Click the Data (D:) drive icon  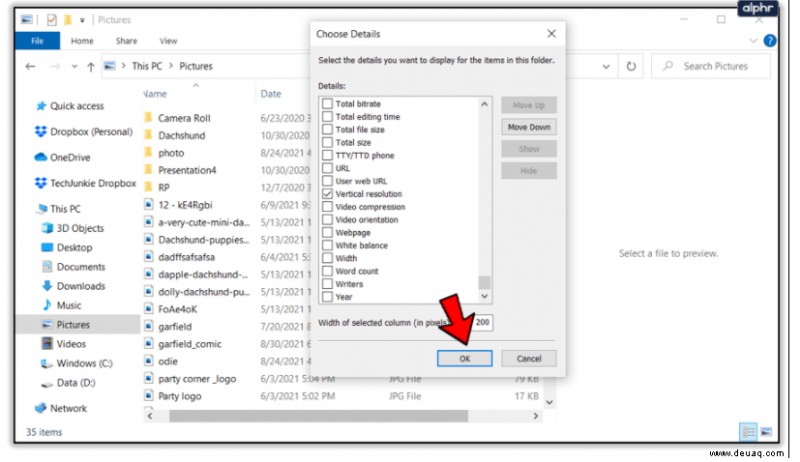47,383
